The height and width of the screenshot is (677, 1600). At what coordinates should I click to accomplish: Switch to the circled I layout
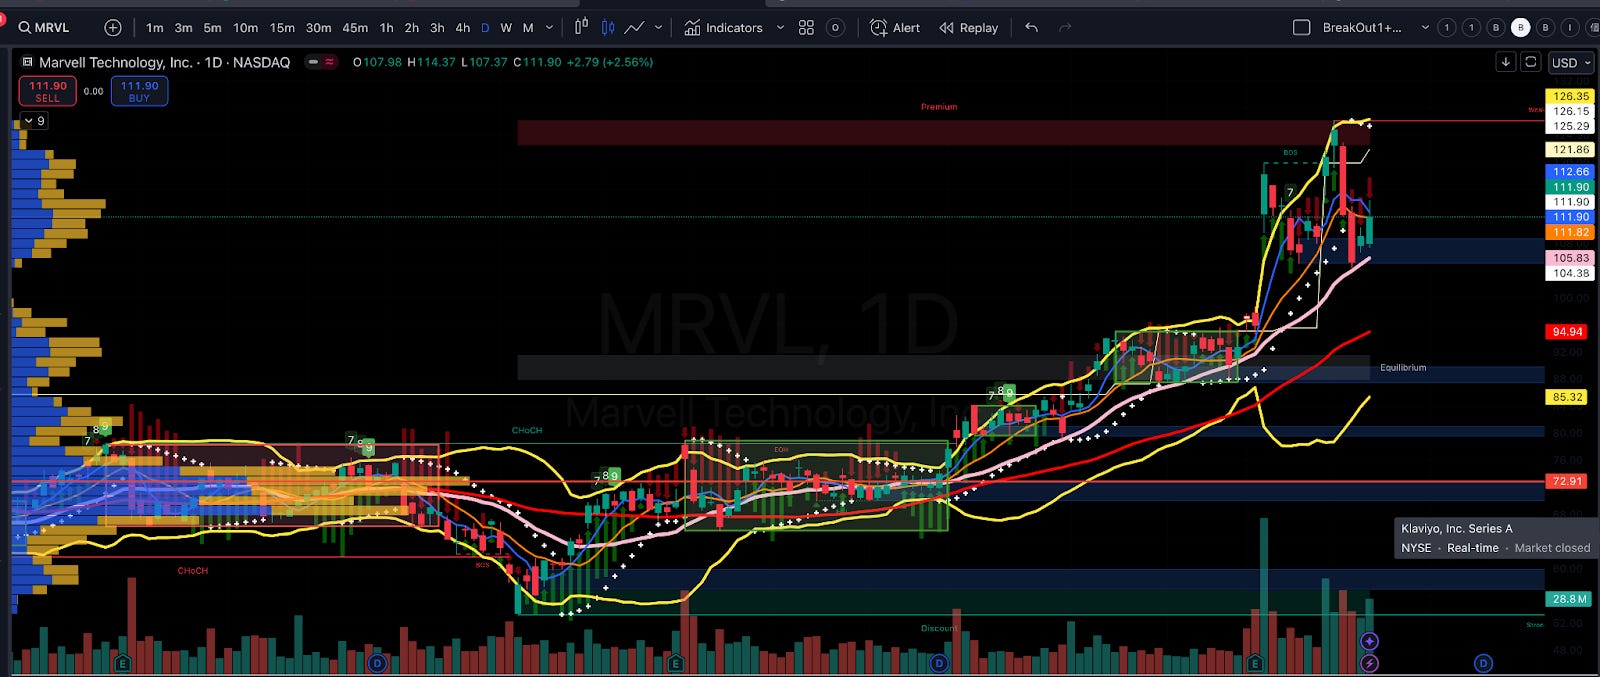(1570, 28)
